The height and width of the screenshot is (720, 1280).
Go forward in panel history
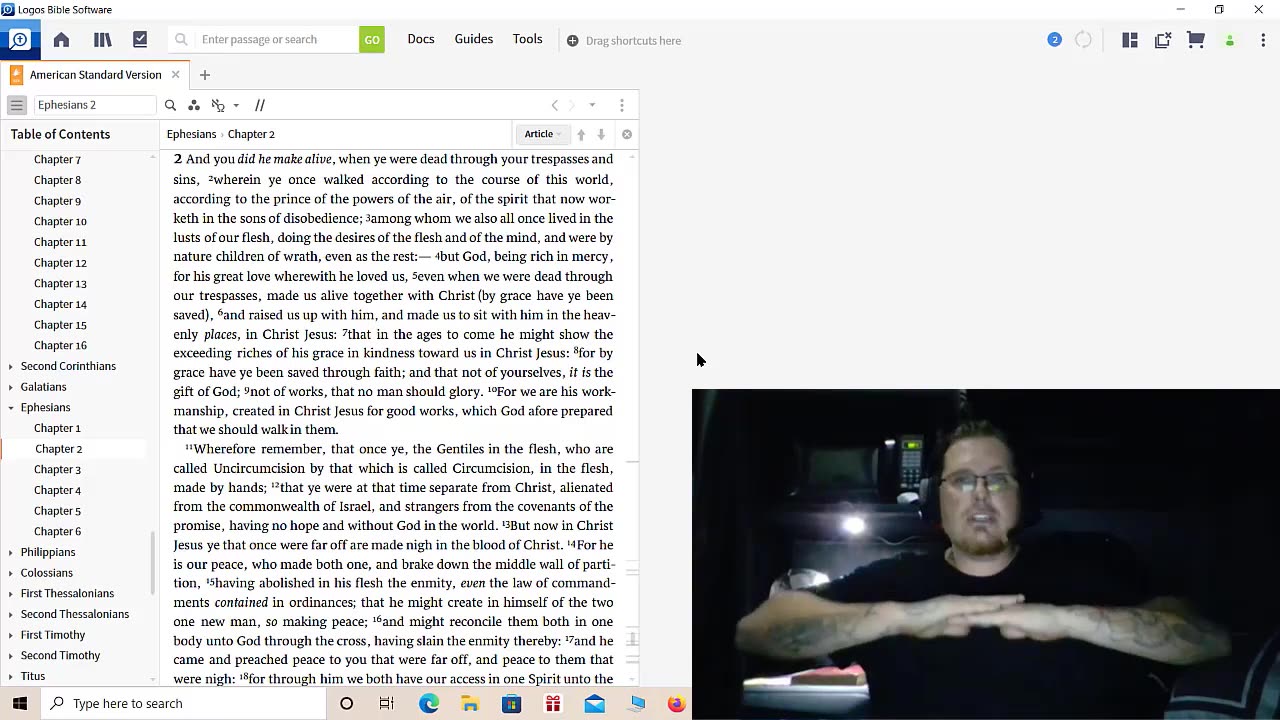[572, 105]
